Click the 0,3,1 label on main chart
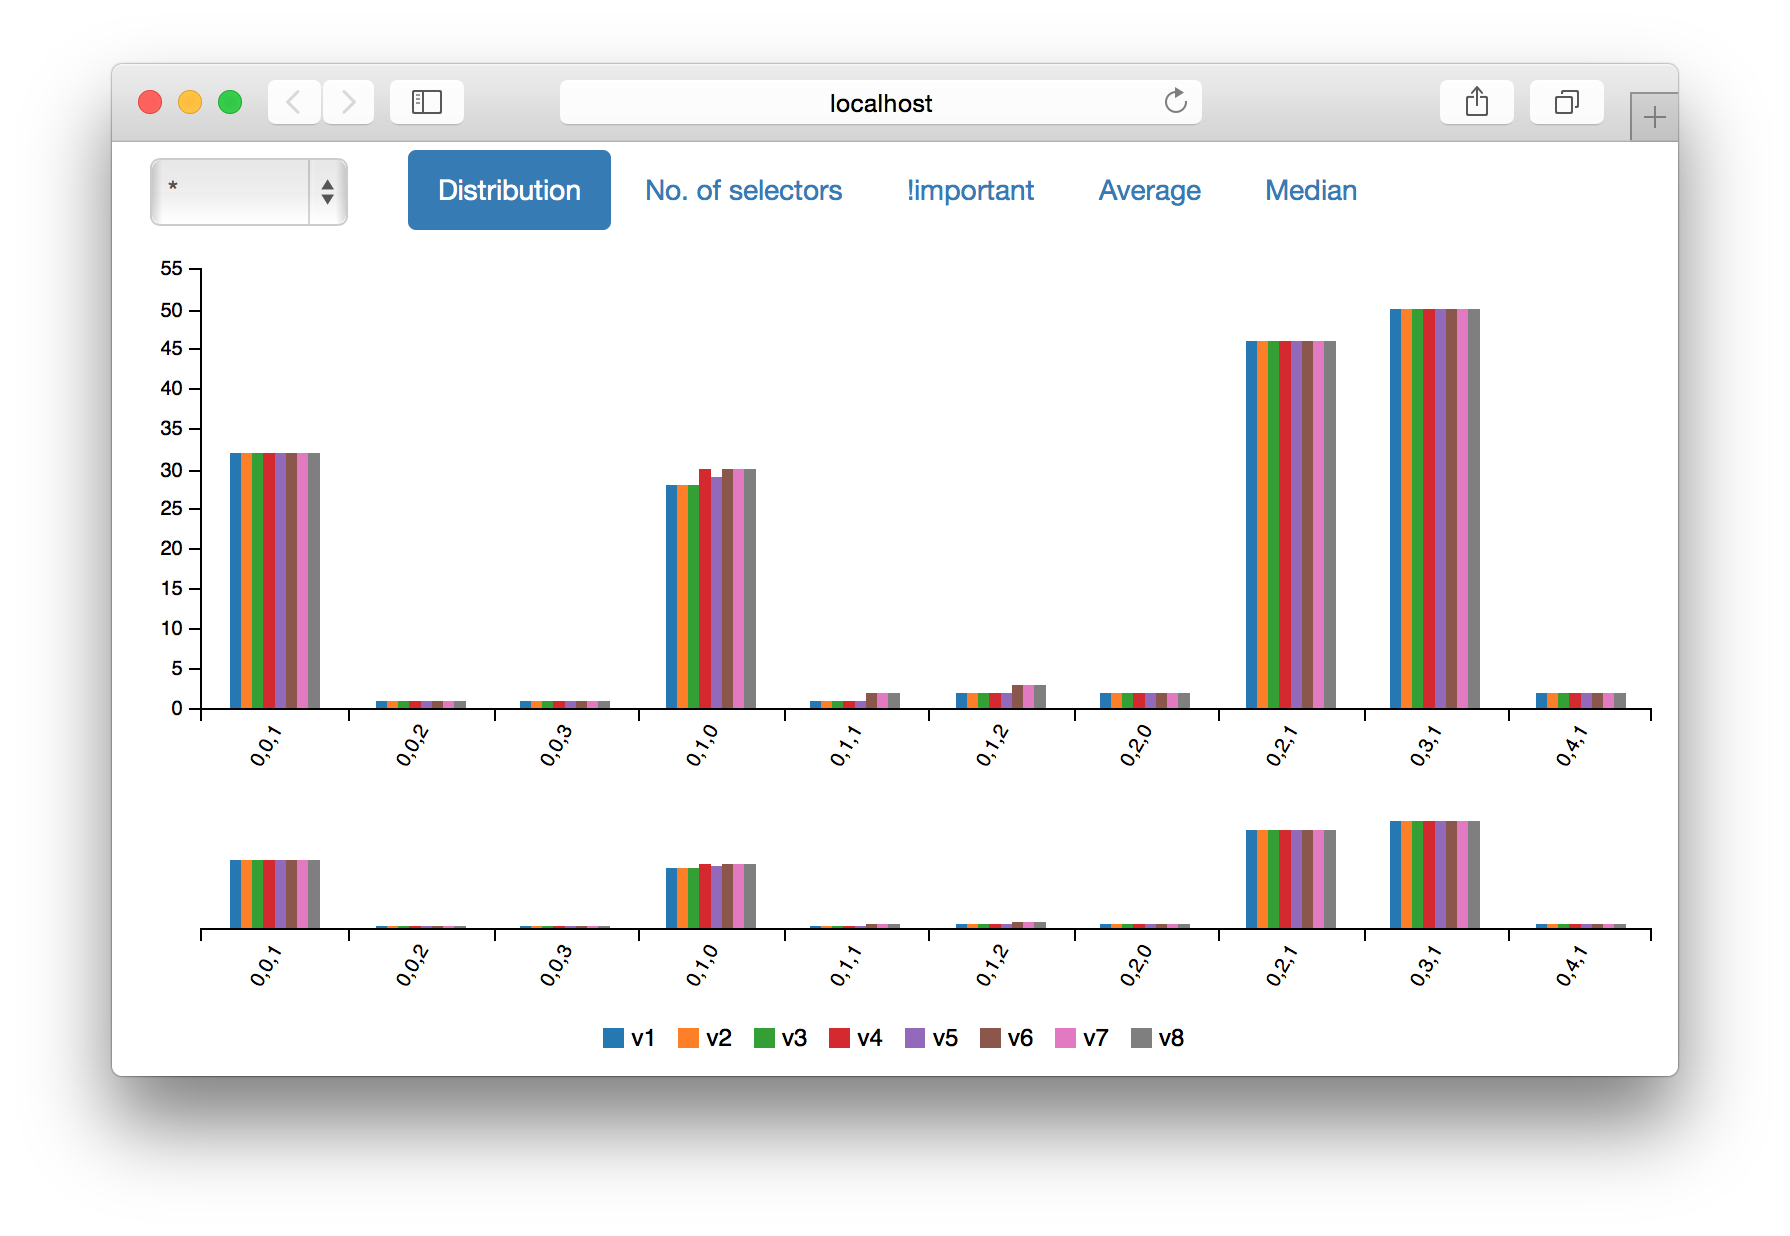 click(1426, 747)
